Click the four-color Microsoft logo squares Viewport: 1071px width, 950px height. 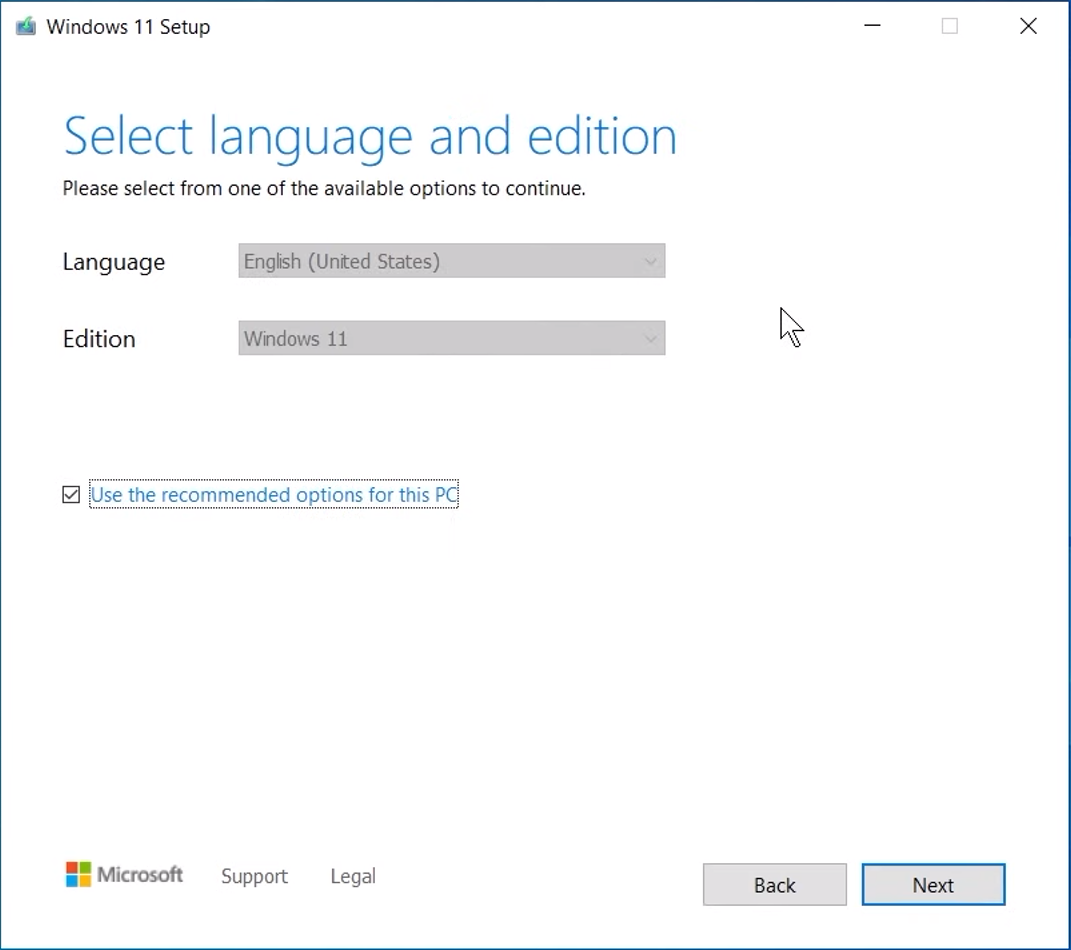tap(78, 875)
